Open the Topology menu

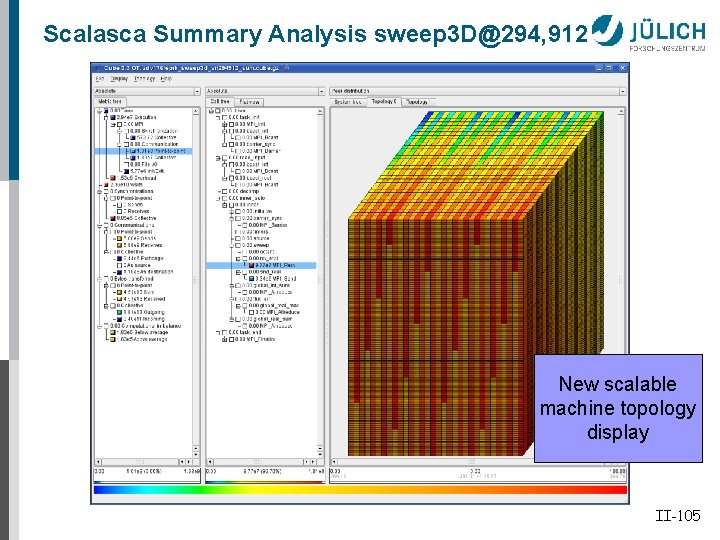(x=145, y=79)
